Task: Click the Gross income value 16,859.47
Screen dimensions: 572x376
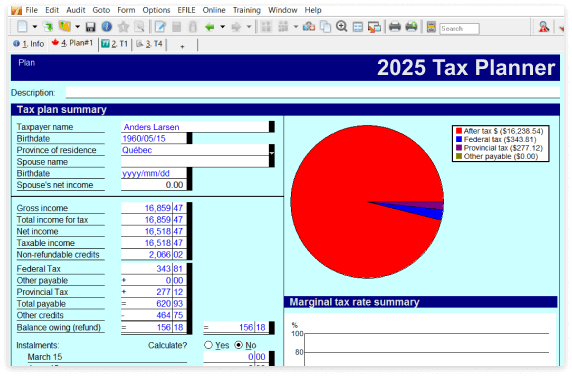Action: 154,208
